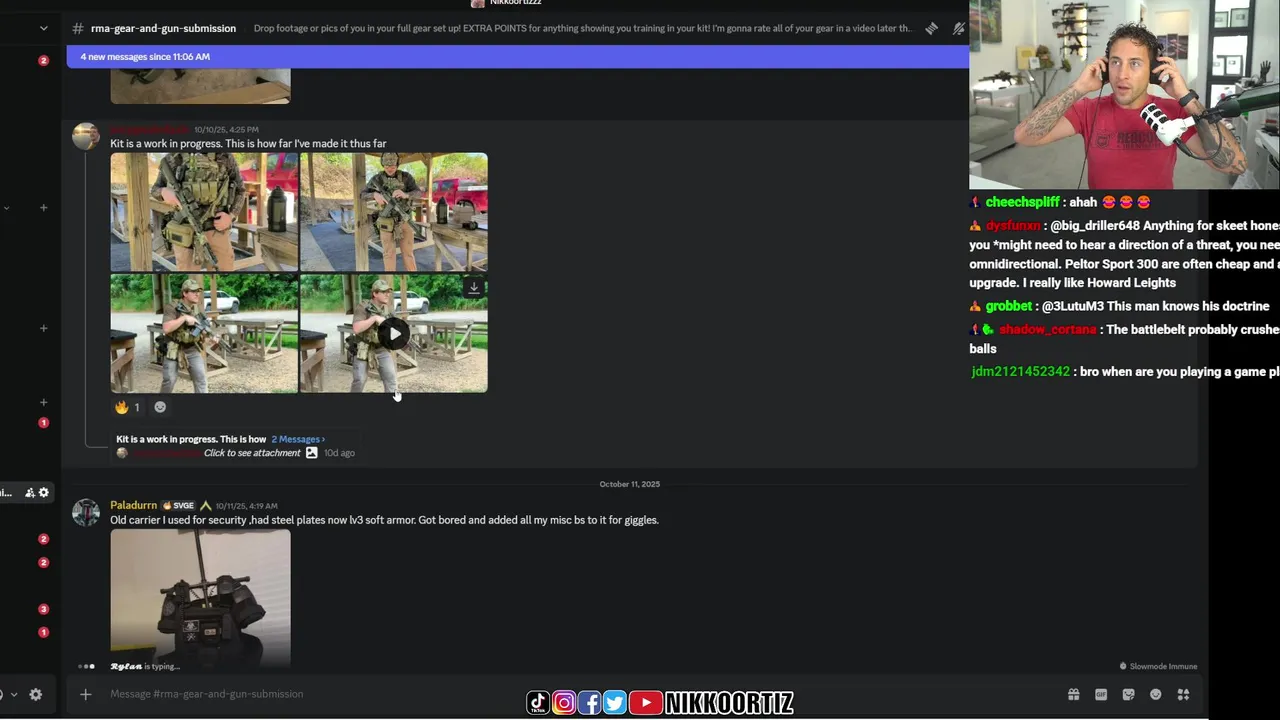Toggle notification settings with the muted bell icon
The image size is (1280, 720).
(x=958, y=28)
